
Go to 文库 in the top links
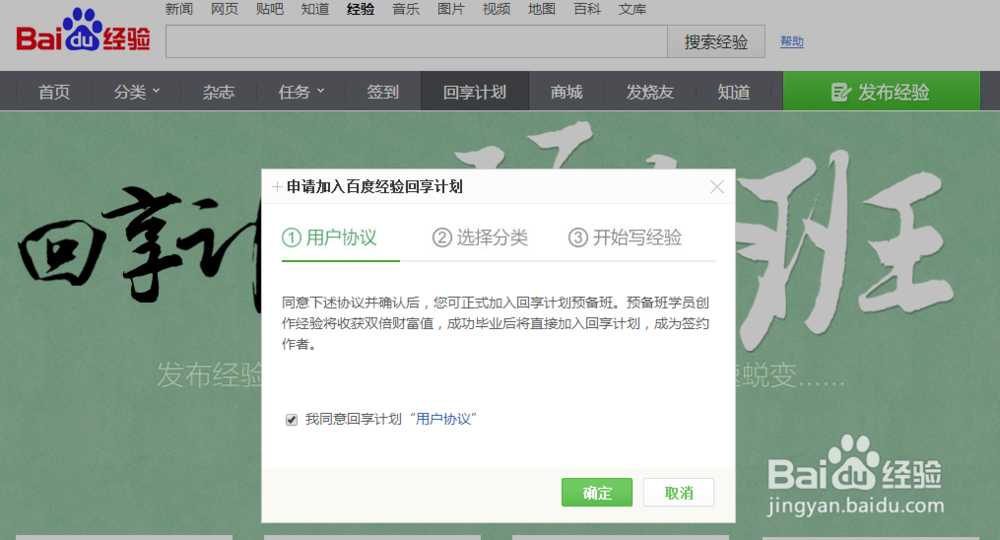[632, 9]
